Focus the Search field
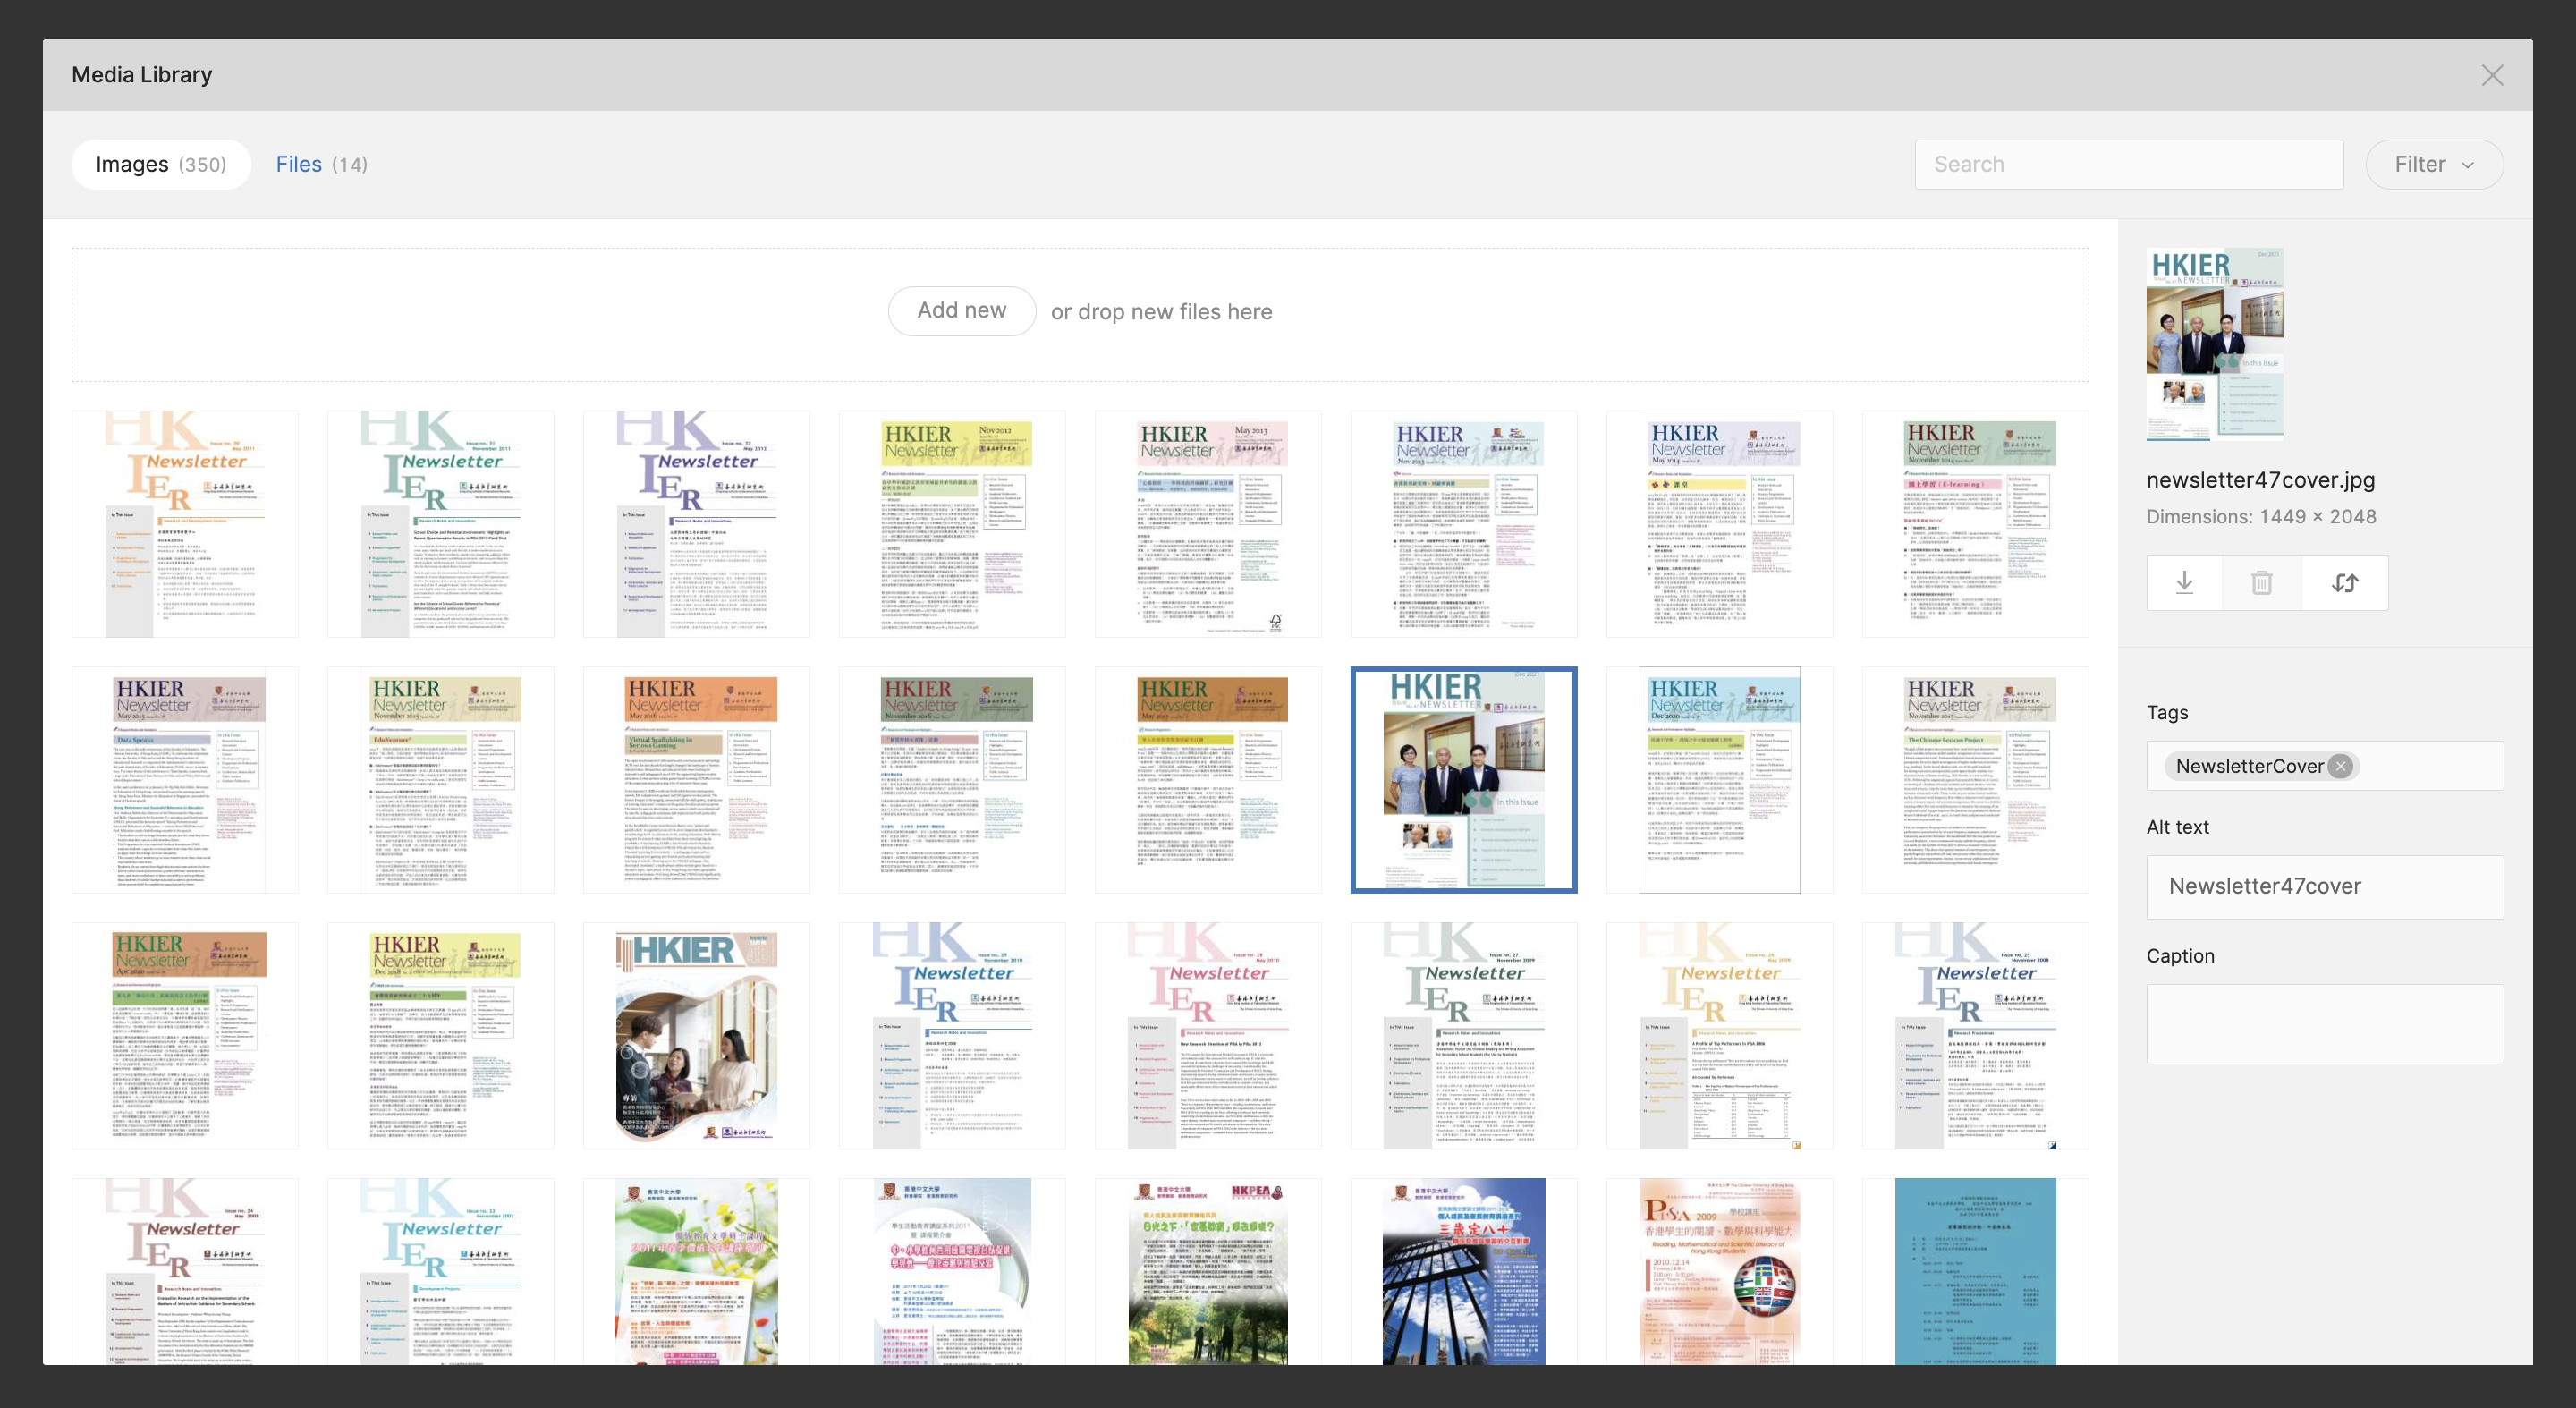Viewport: 2576px width, 1408px height. [2128, 164]
